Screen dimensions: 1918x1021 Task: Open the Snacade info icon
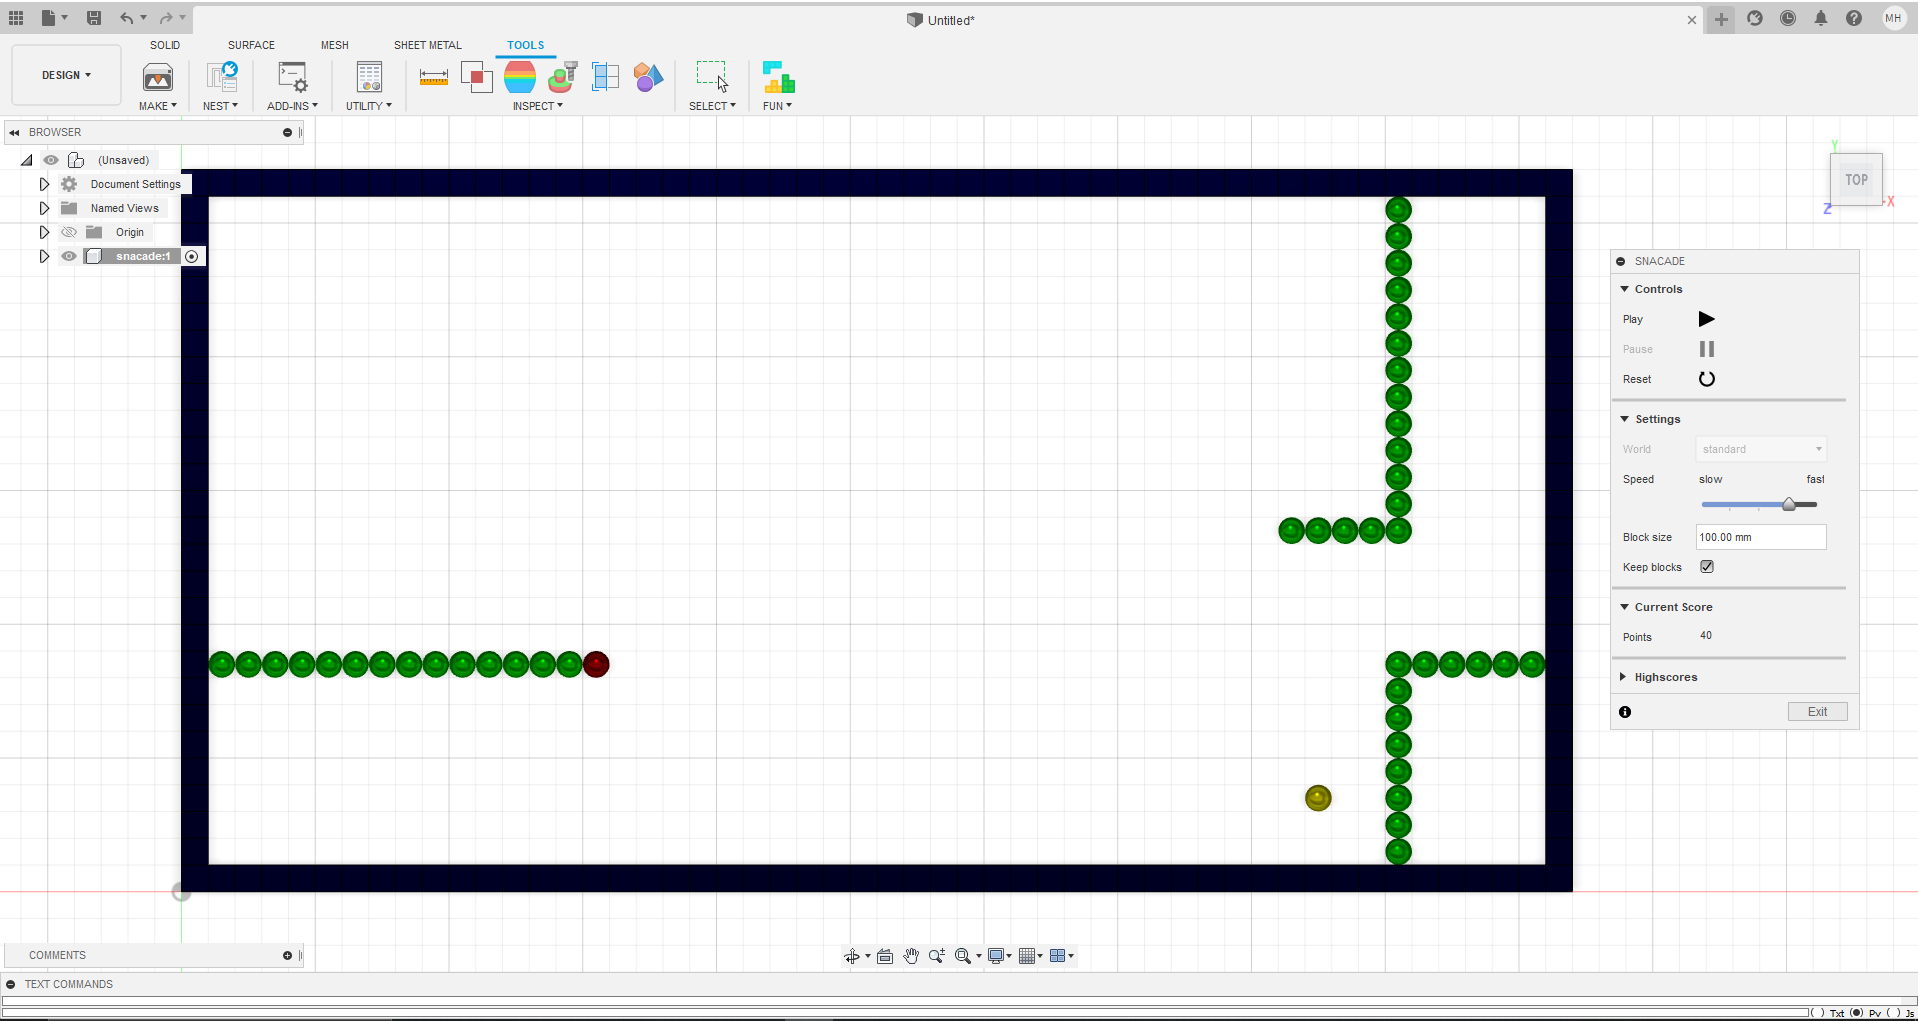point(1625,712)
